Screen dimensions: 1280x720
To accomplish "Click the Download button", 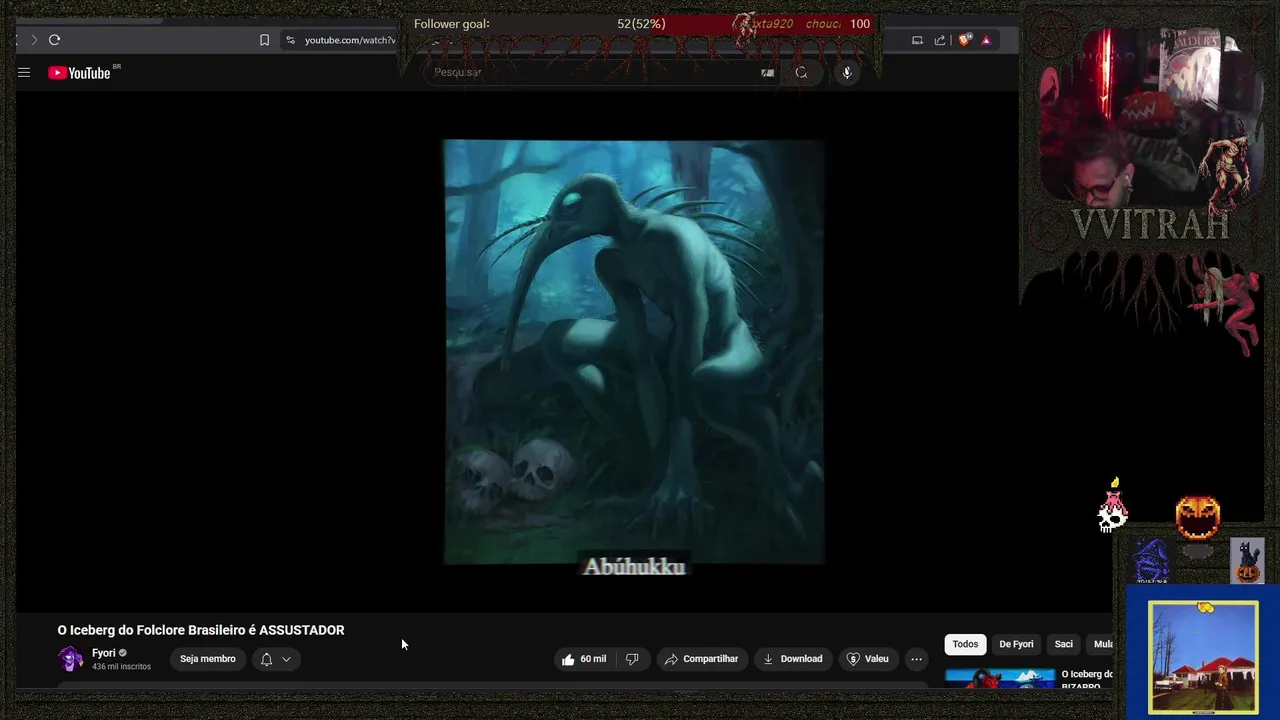I will pos(792,659).
